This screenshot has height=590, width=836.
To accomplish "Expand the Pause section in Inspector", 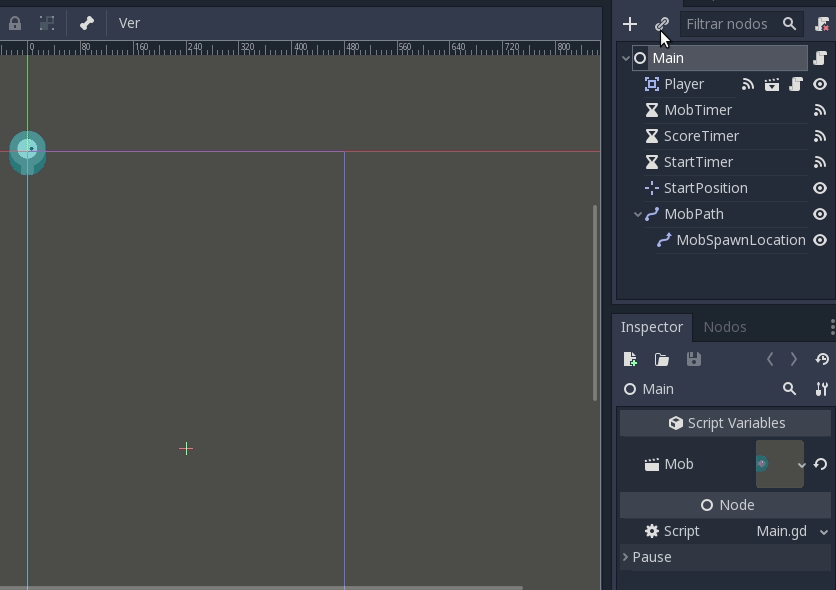I will pos(651,557).
